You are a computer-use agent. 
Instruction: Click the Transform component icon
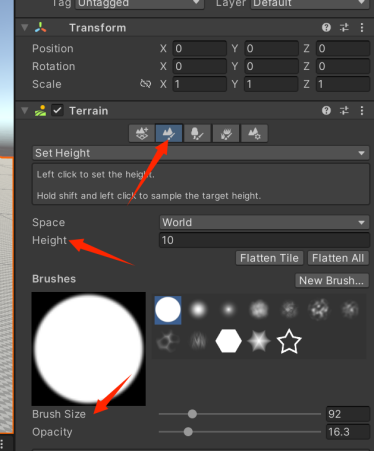40,27
